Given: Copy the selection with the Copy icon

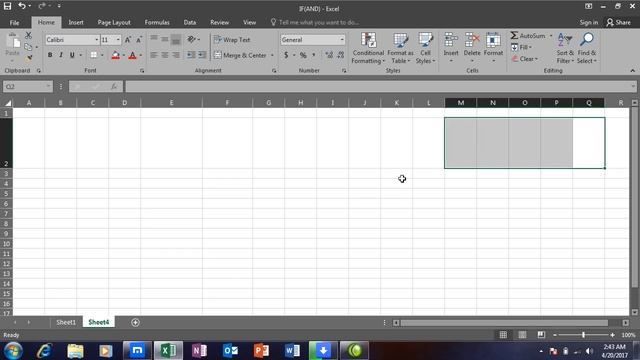Looking at the screenshot, I should (28, 47).
